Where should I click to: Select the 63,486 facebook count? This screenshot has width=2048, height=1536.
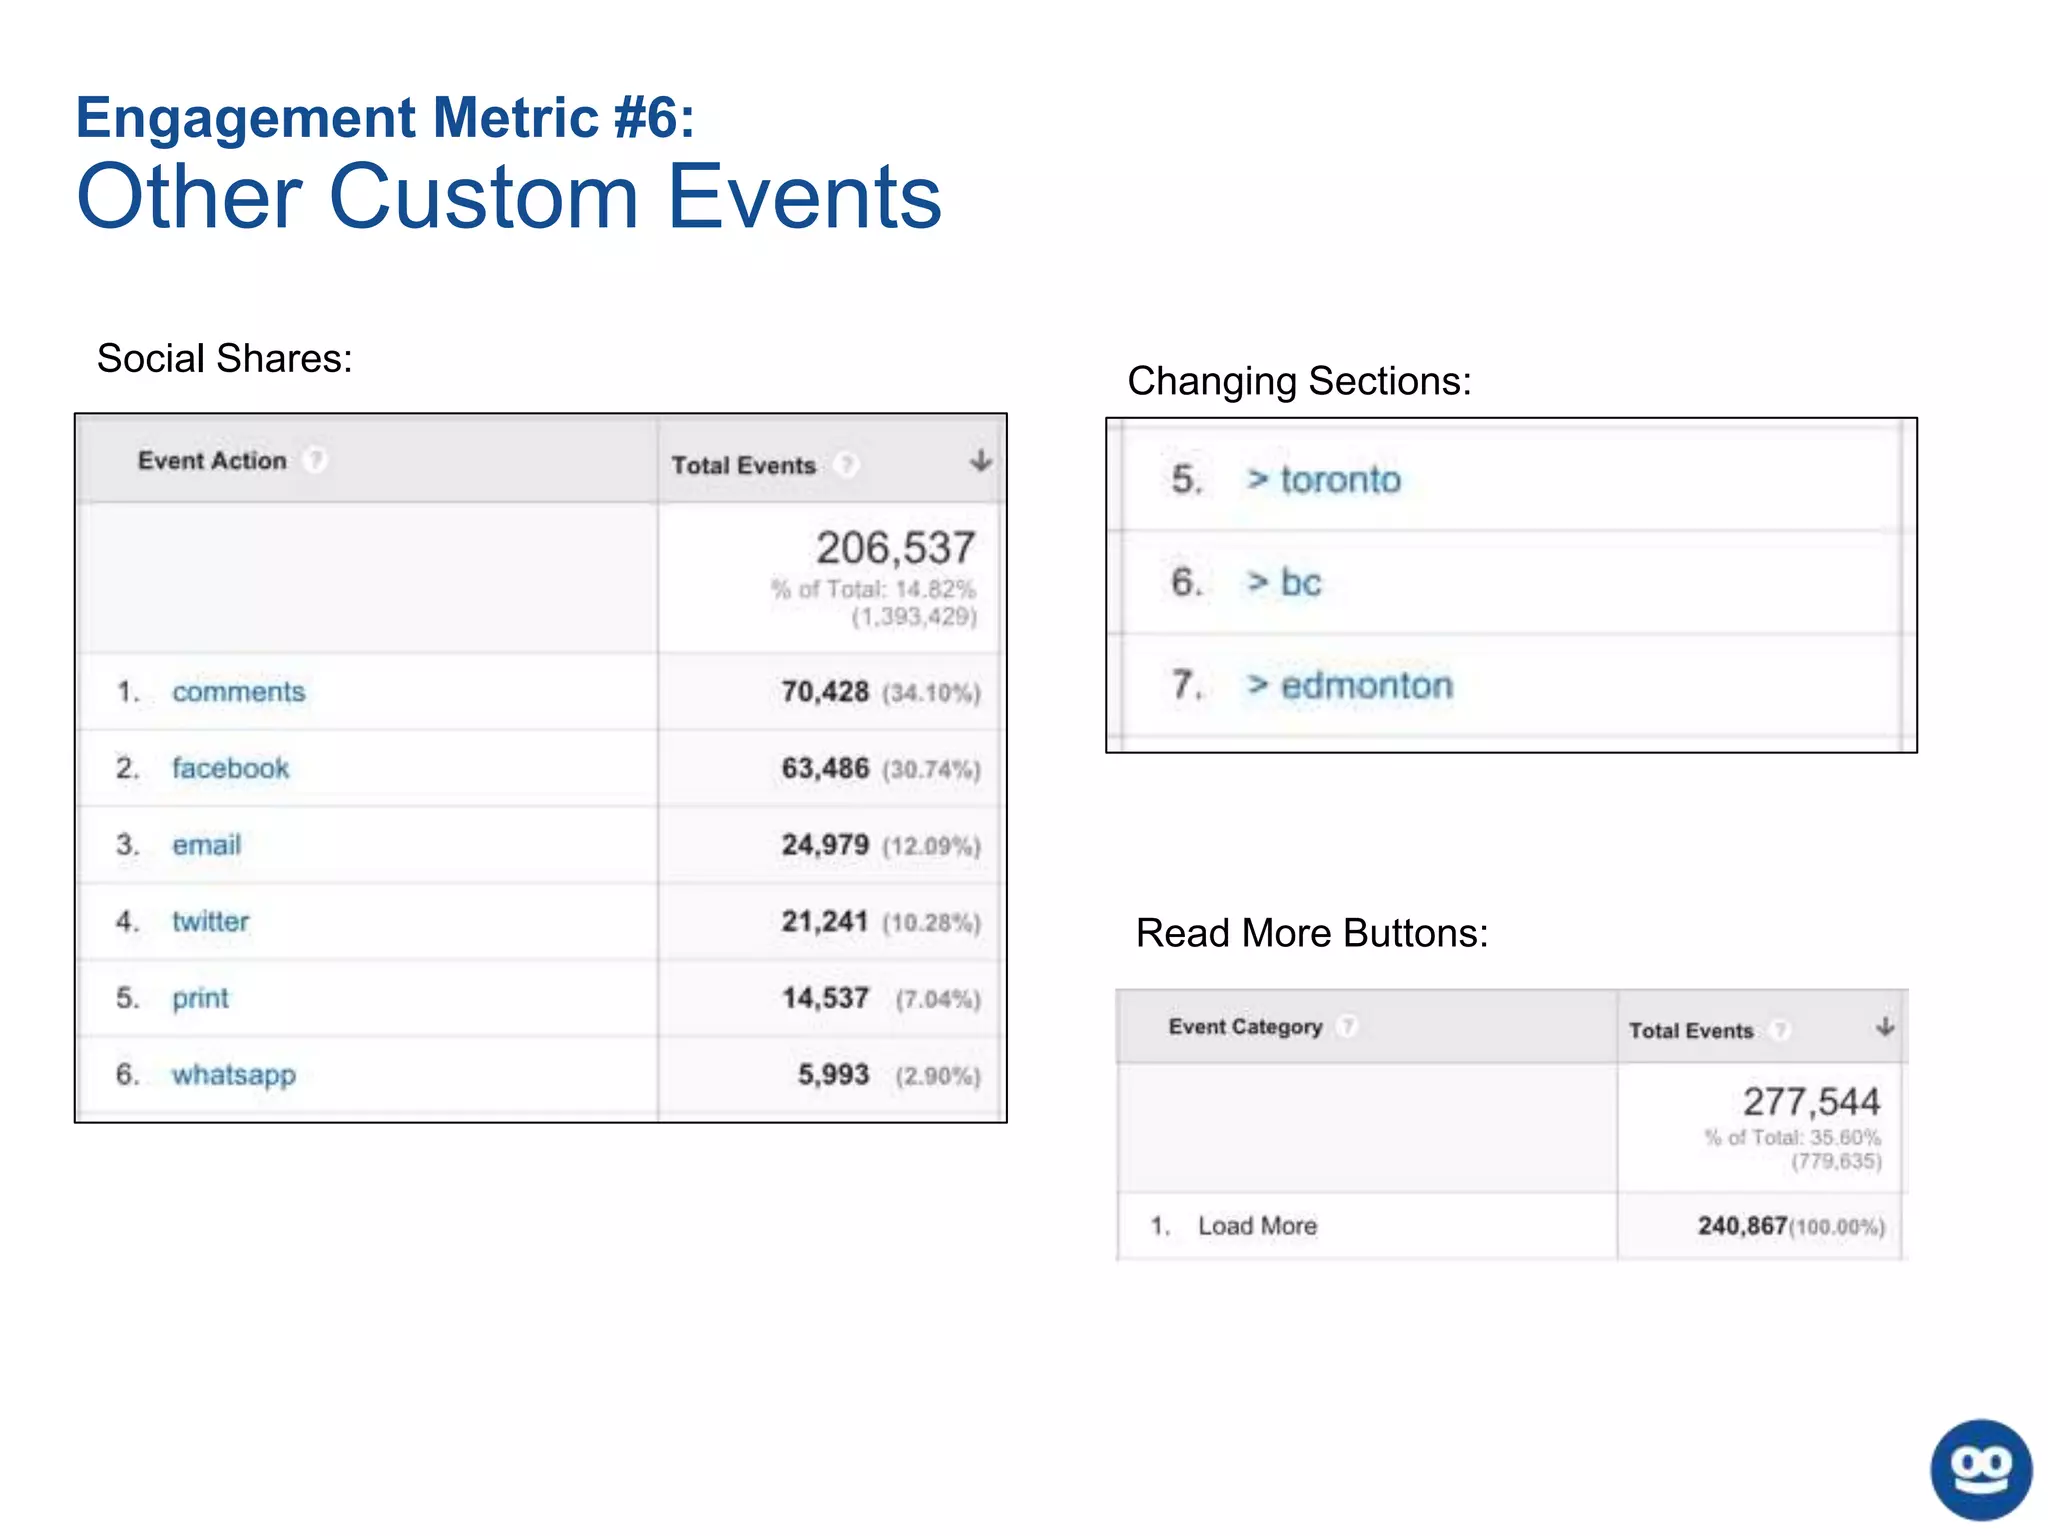coord(825,768)
